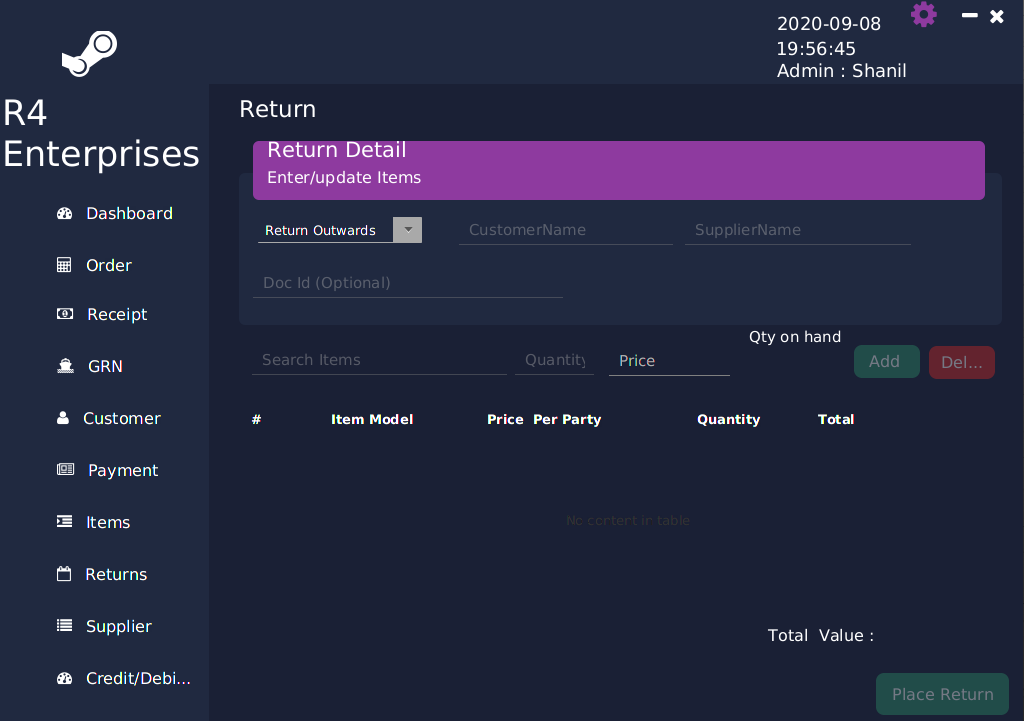Image resolution: width=1024 pixels, height=721 pixels.
Task: Click the Price input field
Action: pos(669,361)
